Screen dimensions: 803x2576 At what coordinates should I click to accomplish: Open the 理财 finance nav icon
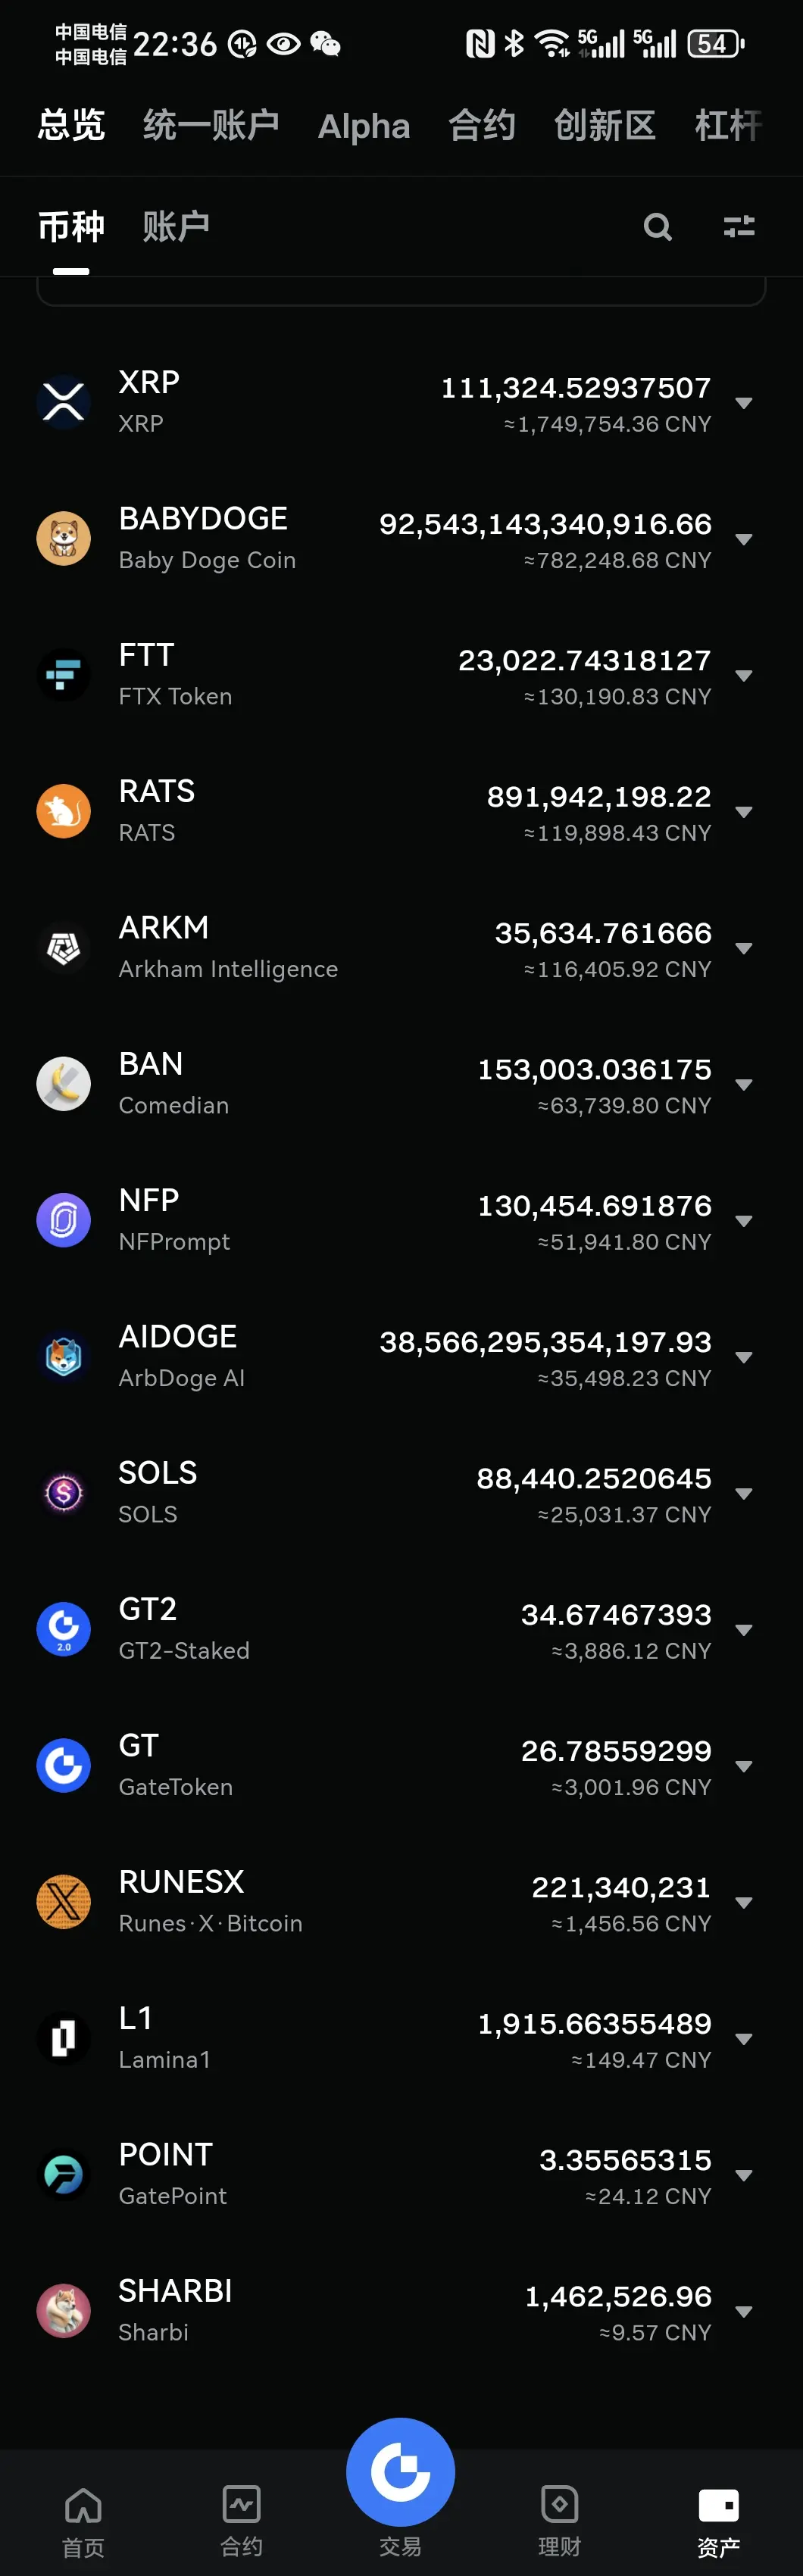click(559, 2504)
